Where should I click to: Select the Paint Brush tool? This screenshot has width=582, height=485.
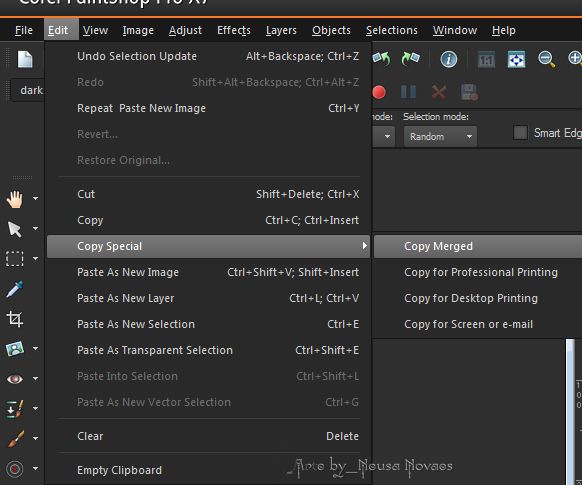pos(15,439)
